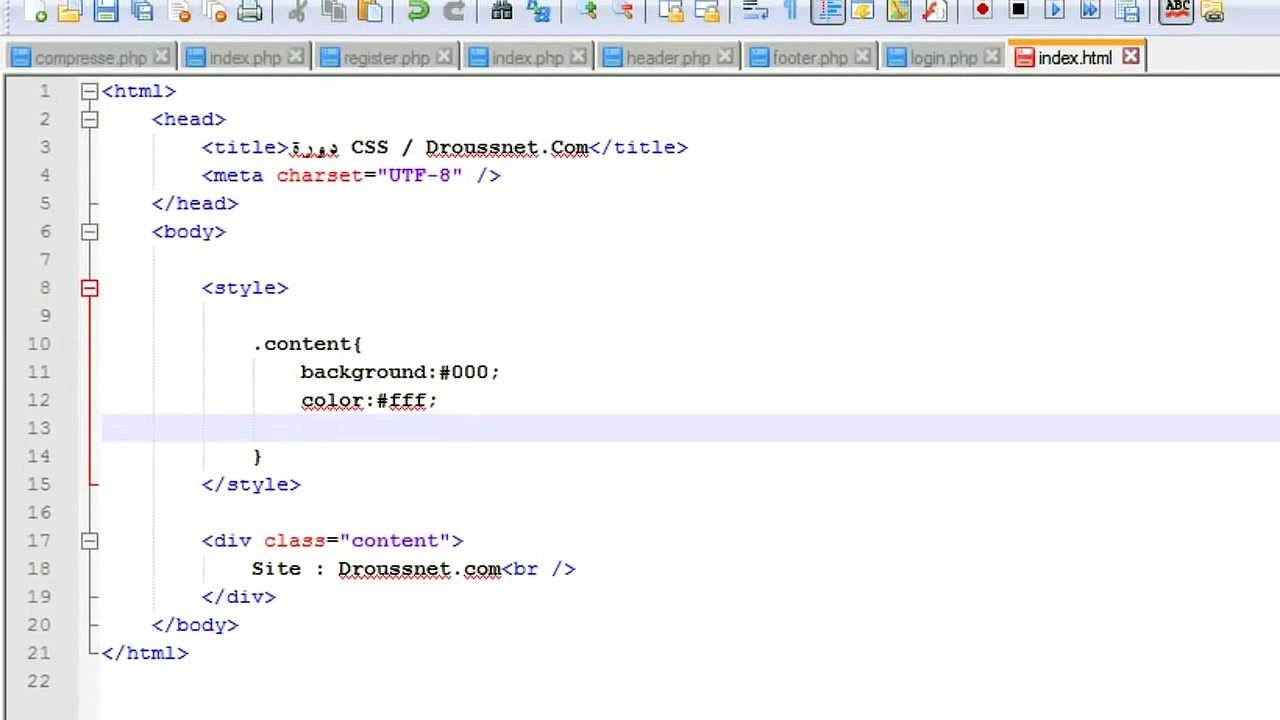The height and width of the screenshot is (720, 1280).
Task: Click 'Droussnet.com' on line 18
Action: [419, 569]
